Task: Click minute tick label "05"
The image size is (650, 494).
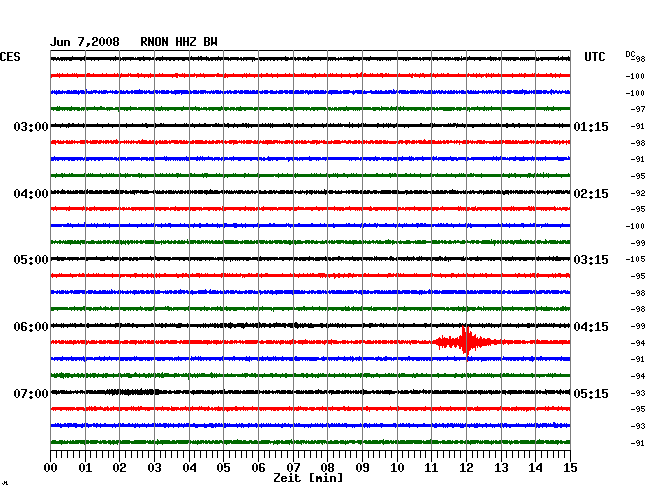Action: (x=223, y=467)
